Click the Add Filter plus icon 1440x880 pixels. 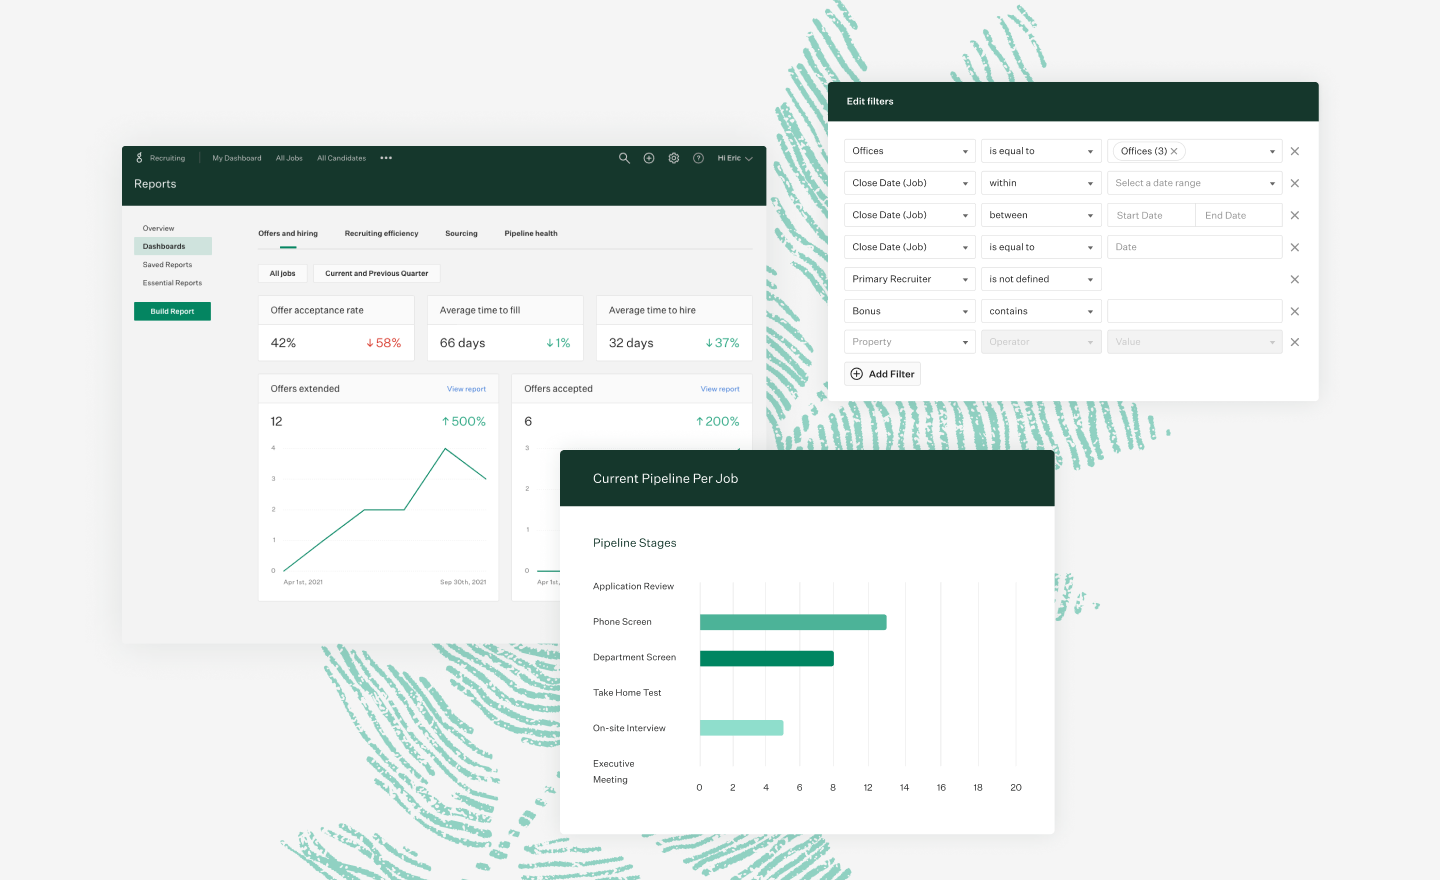[856, 373]
